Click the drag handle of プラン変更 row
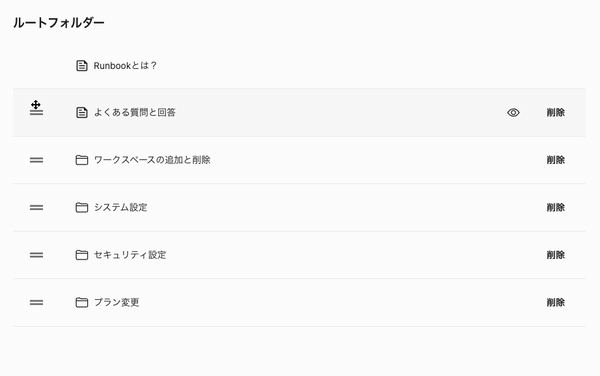 click(36, 302)
